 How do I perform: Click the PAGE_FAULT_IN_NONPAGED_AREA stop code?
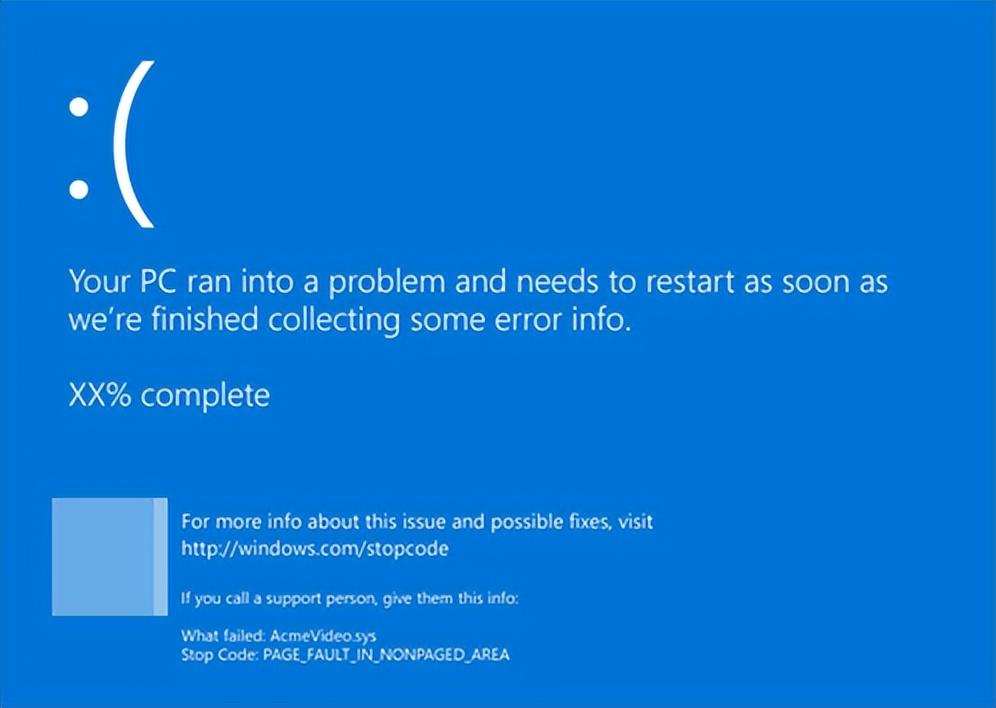386,655
